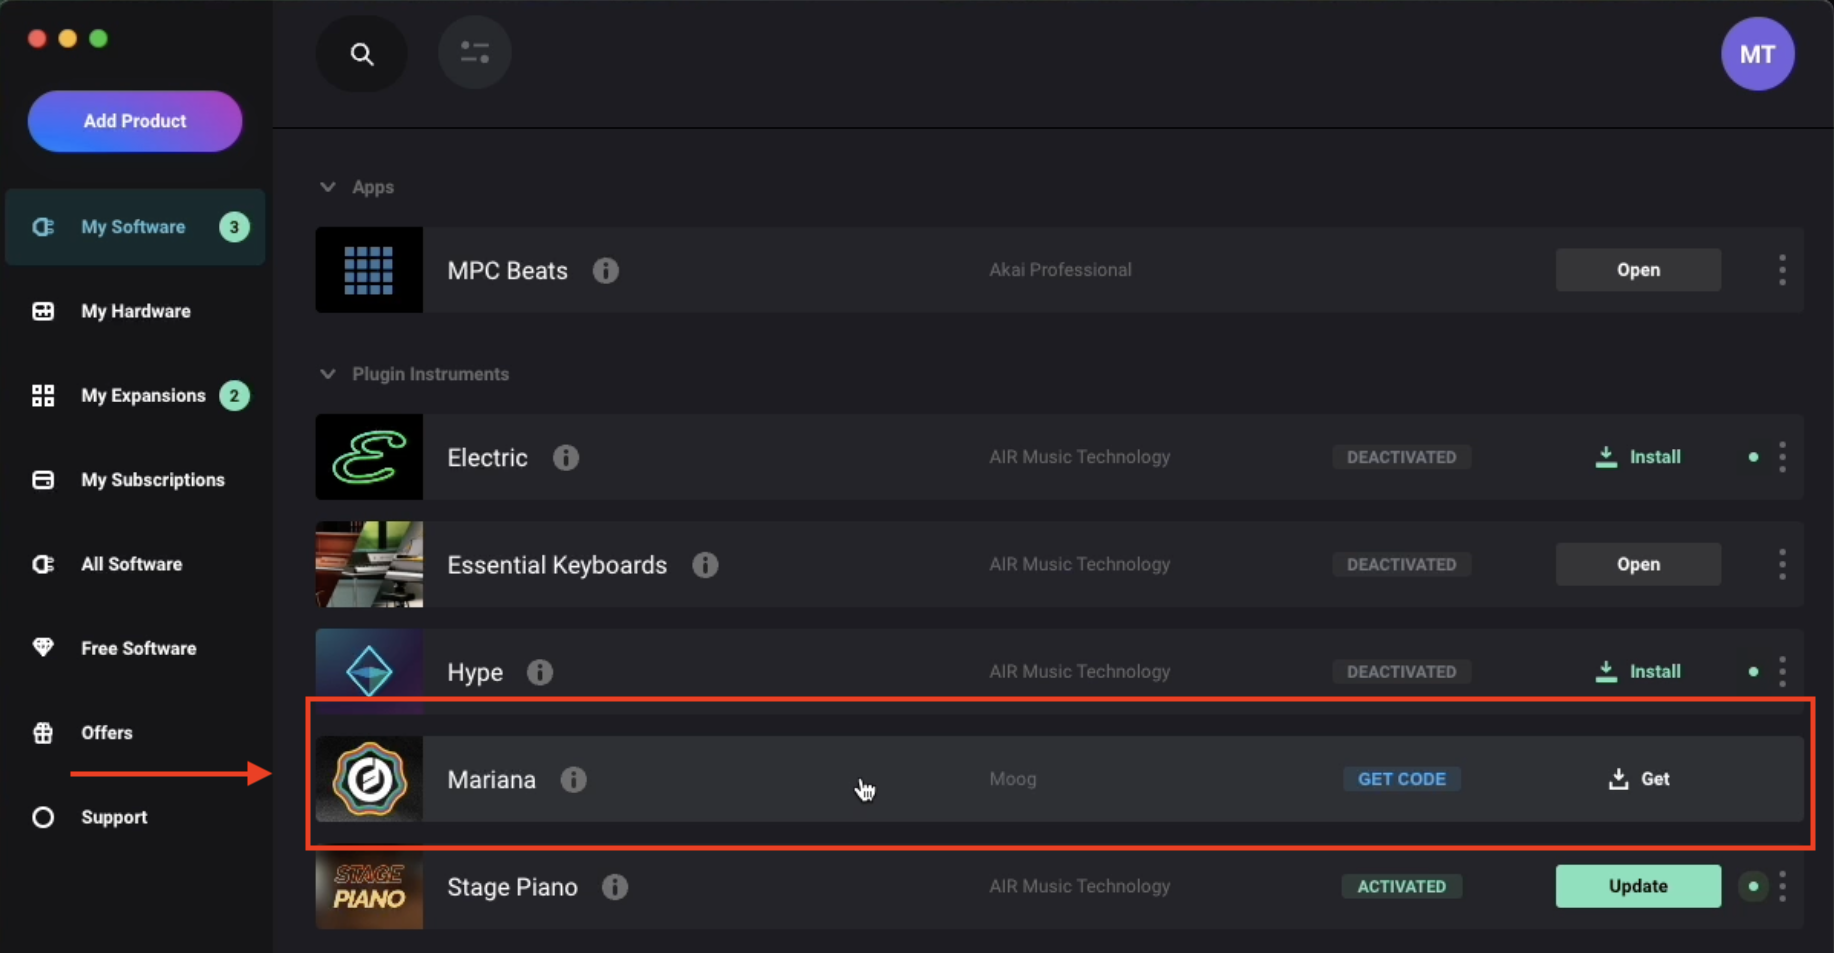Go to My Expansions section
The height and width of the screenshot is (953, 1834).
click(135, 396)
